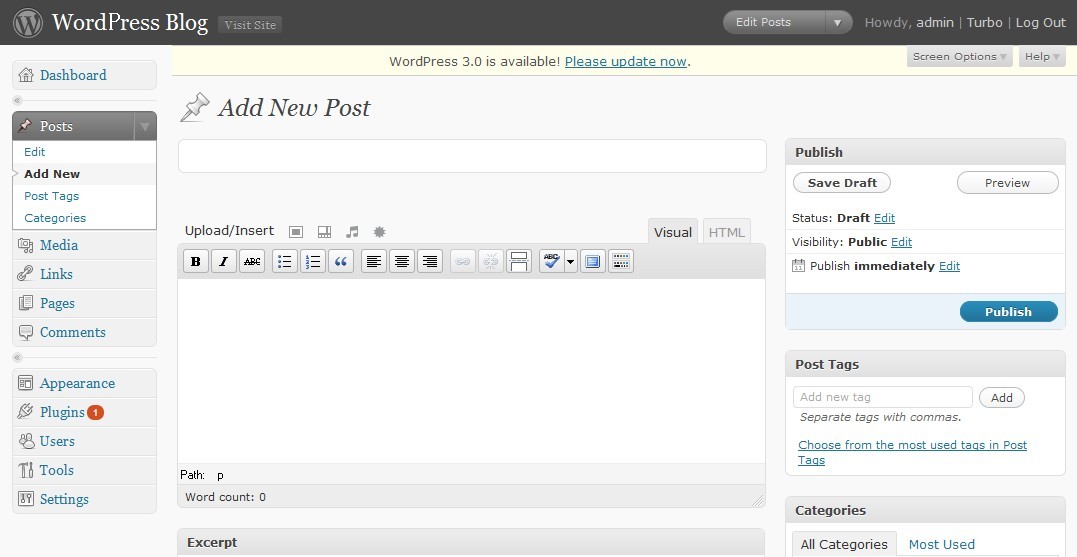Click the Add tag button
The height and width of the screenshot is (557, 1077).
click(1001, 398)
